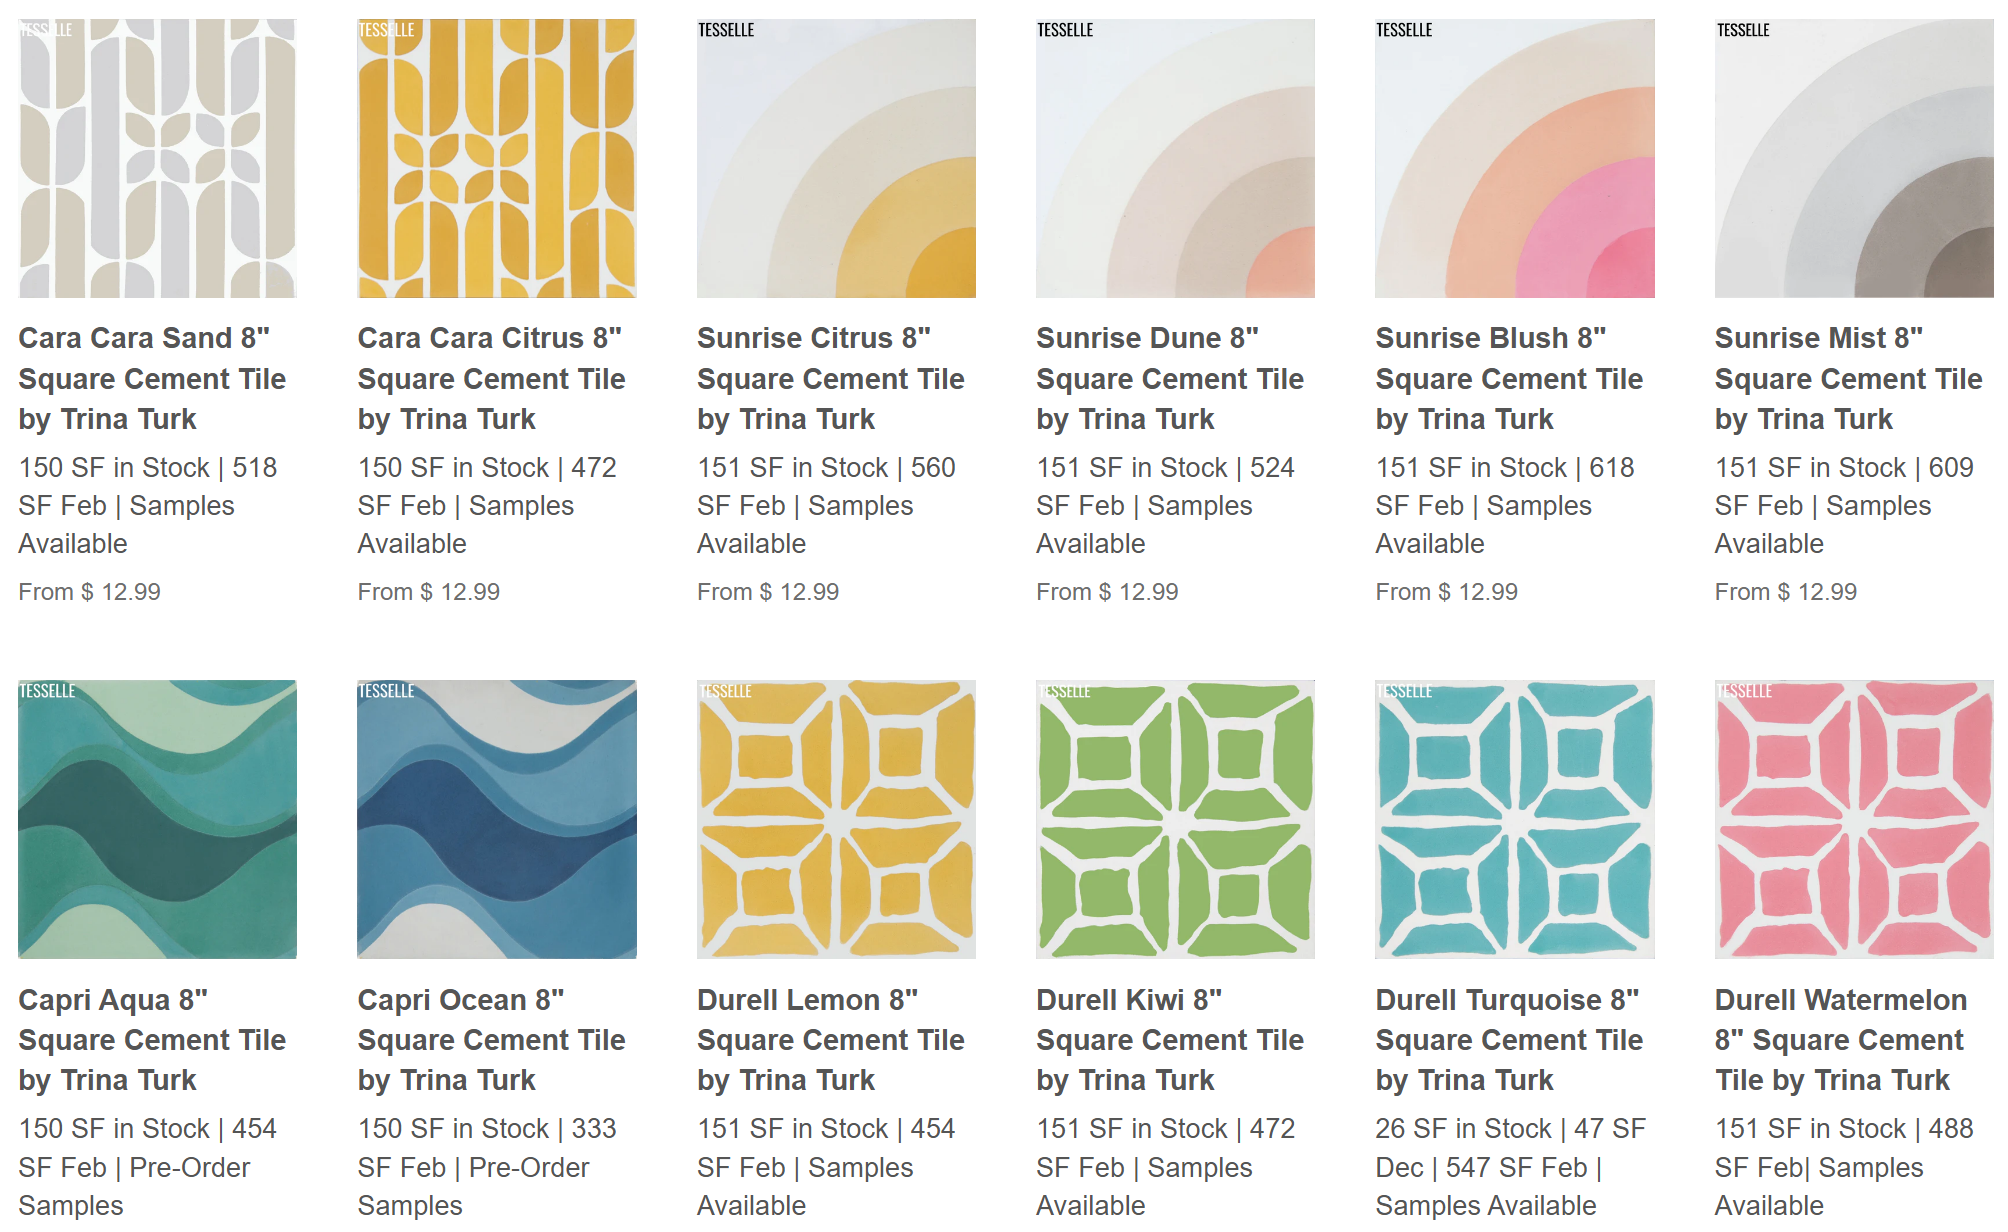Select the Sunrise Dune tile thumbnail
This screenshot has height=1232, width=2008.
(1175, 158)
